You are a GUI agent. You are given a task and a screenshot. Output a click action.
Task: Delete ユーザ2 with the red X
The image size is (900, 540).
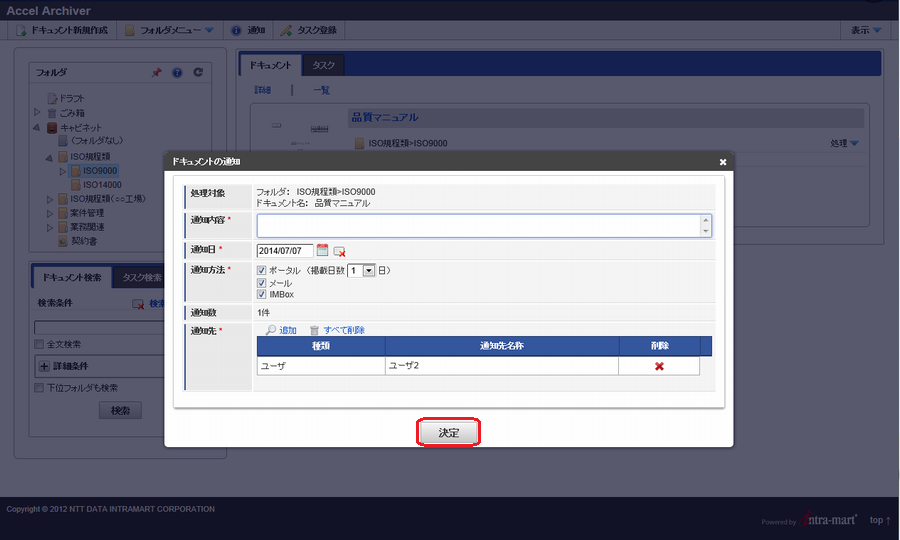(x=659, y=366)
